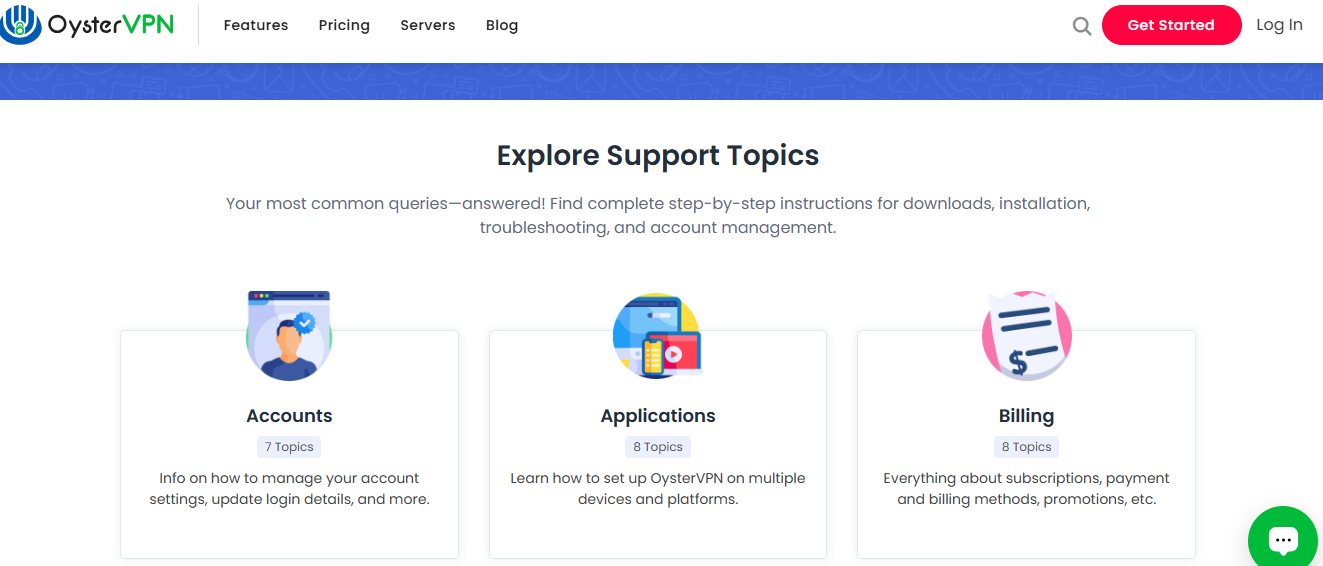
Task: Open the Accounts topic heading
Action: (x=289, y=416)
